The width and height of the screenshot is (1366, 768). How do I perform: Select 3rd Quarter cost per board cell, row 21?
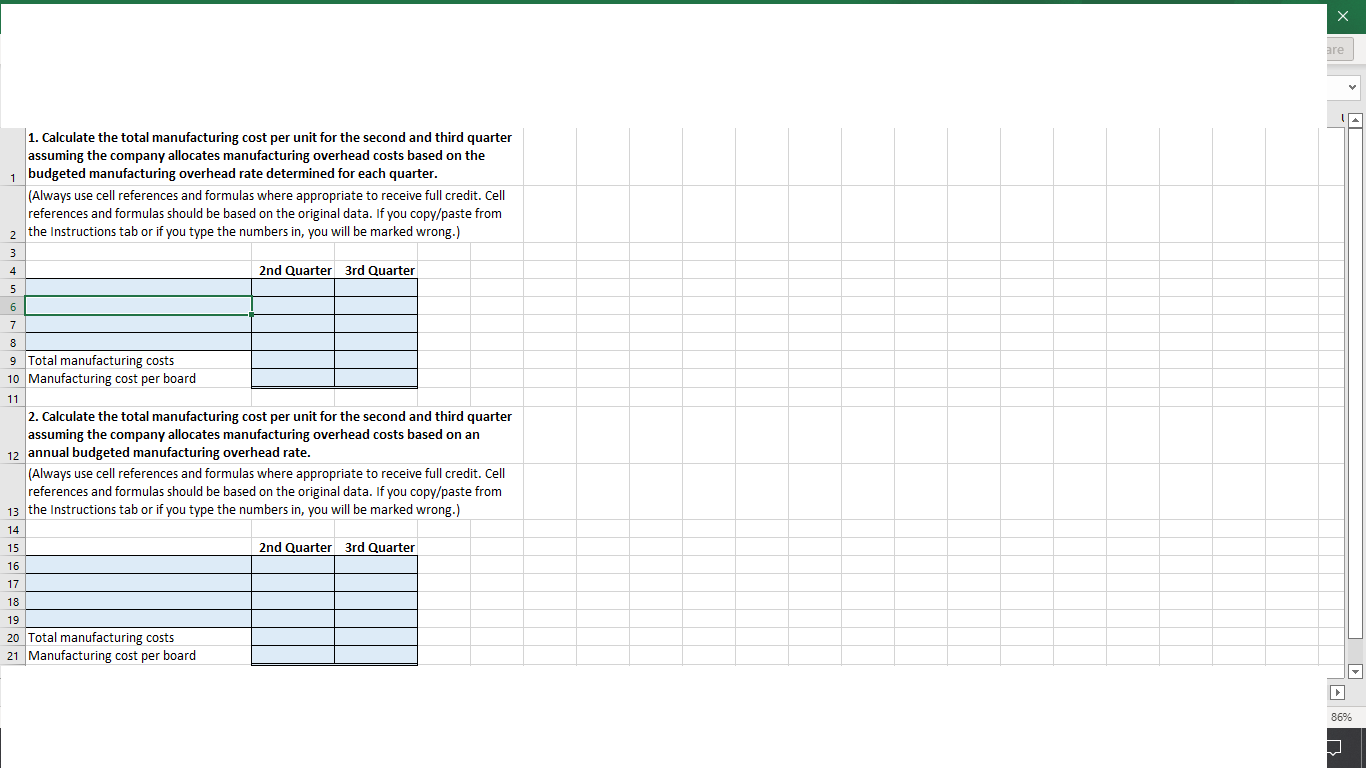(x=376, y=655)
